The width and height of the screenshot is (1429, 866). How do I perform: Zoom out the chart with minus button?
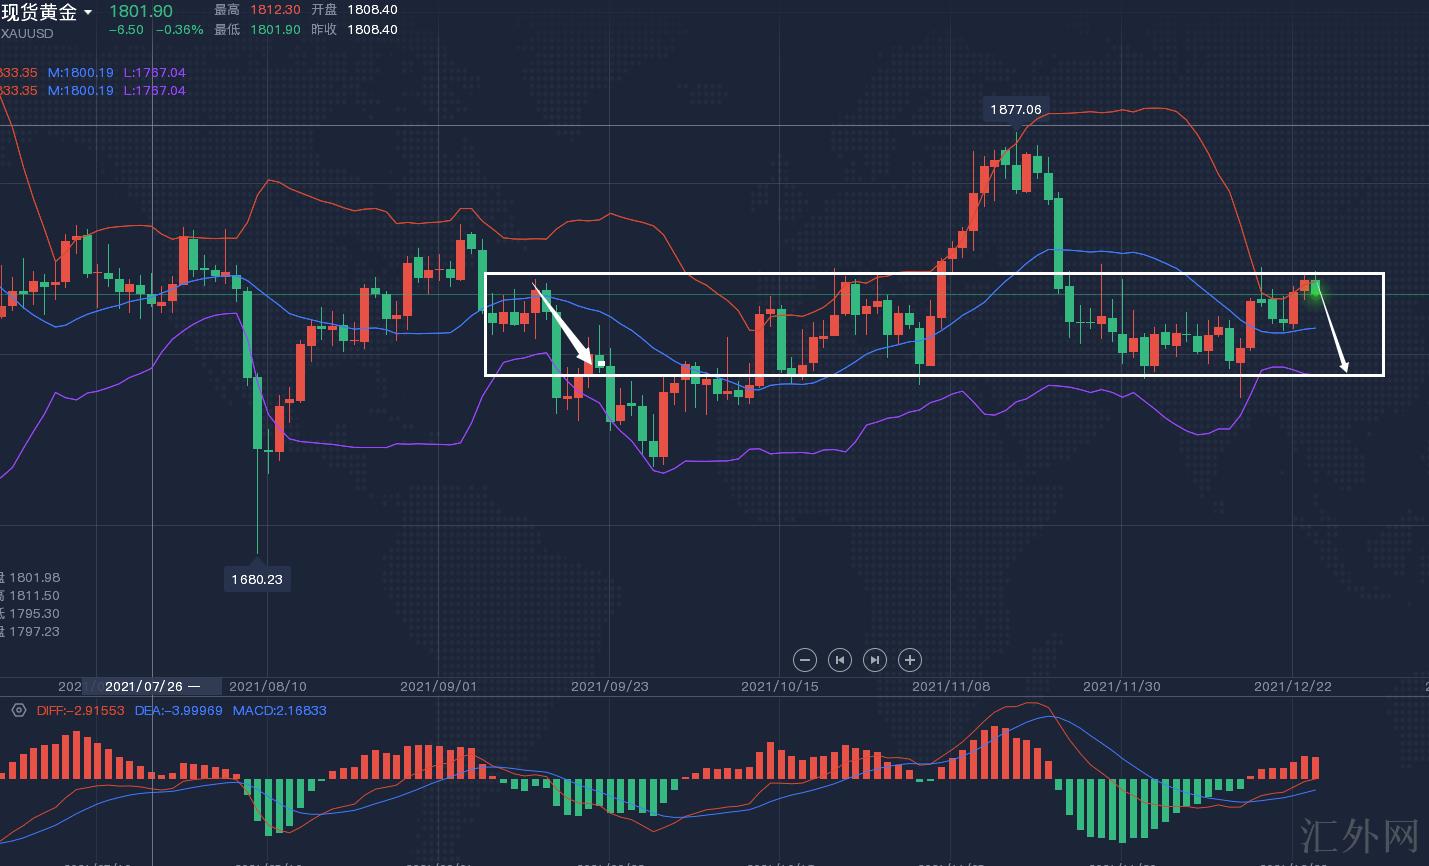coord(805,660)
